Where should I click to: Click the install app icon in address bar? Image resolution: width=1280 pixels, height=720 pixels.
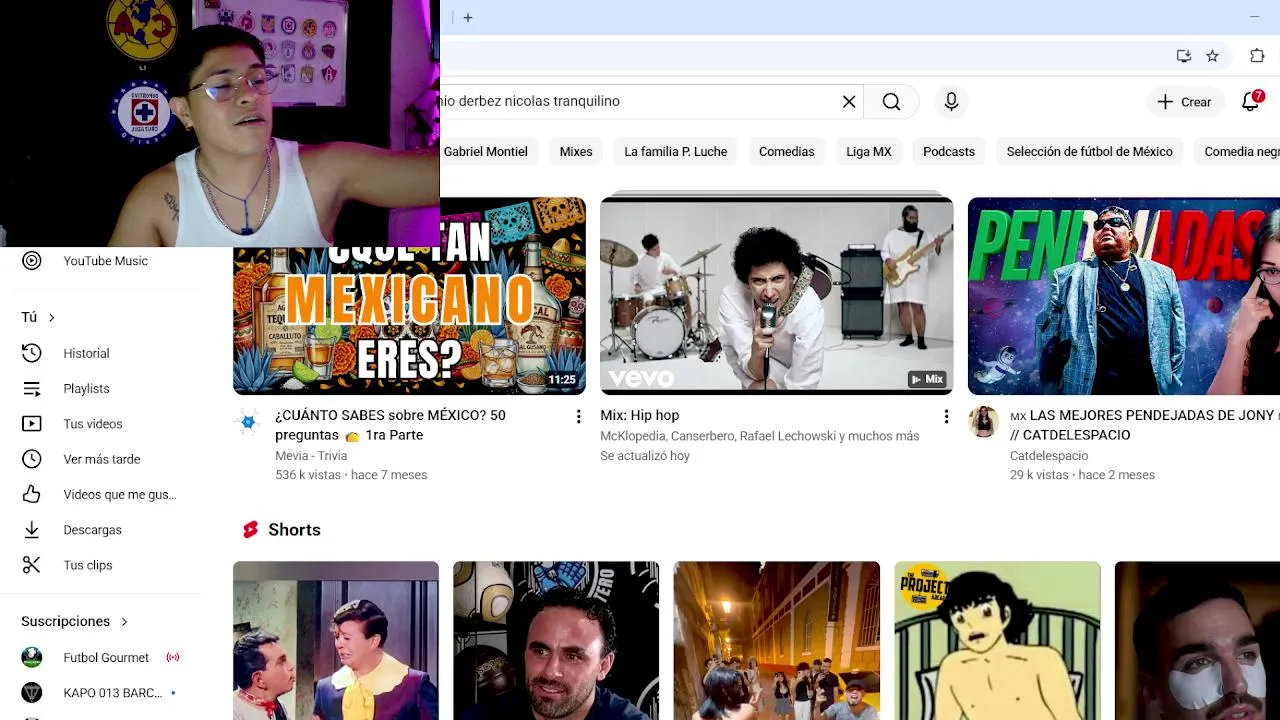coord(1184,56)
